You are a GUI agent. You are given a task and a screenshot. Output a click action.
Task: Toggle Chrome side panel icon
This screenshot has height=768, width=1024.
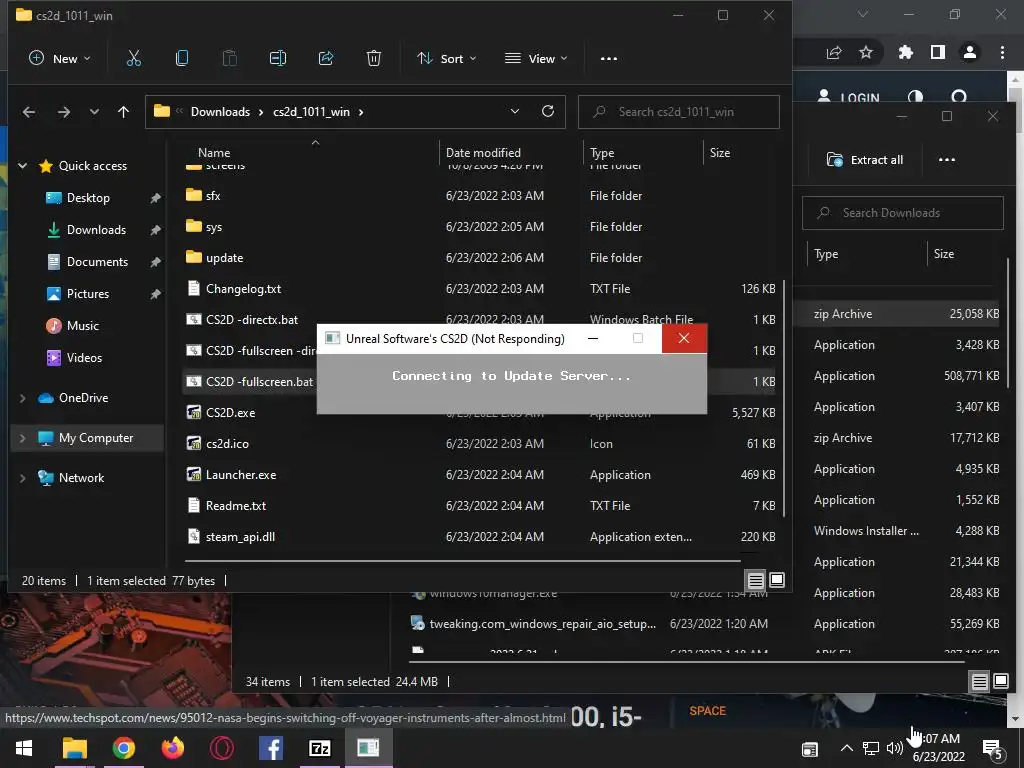(x=938, y=52)
